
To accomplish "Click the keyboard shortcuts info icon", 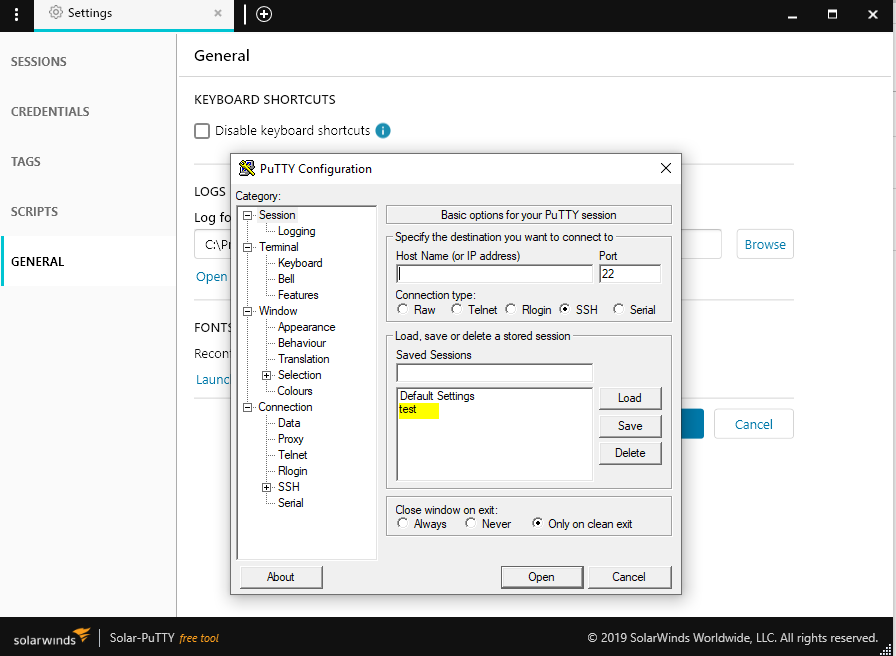I will tap(383, 131).
